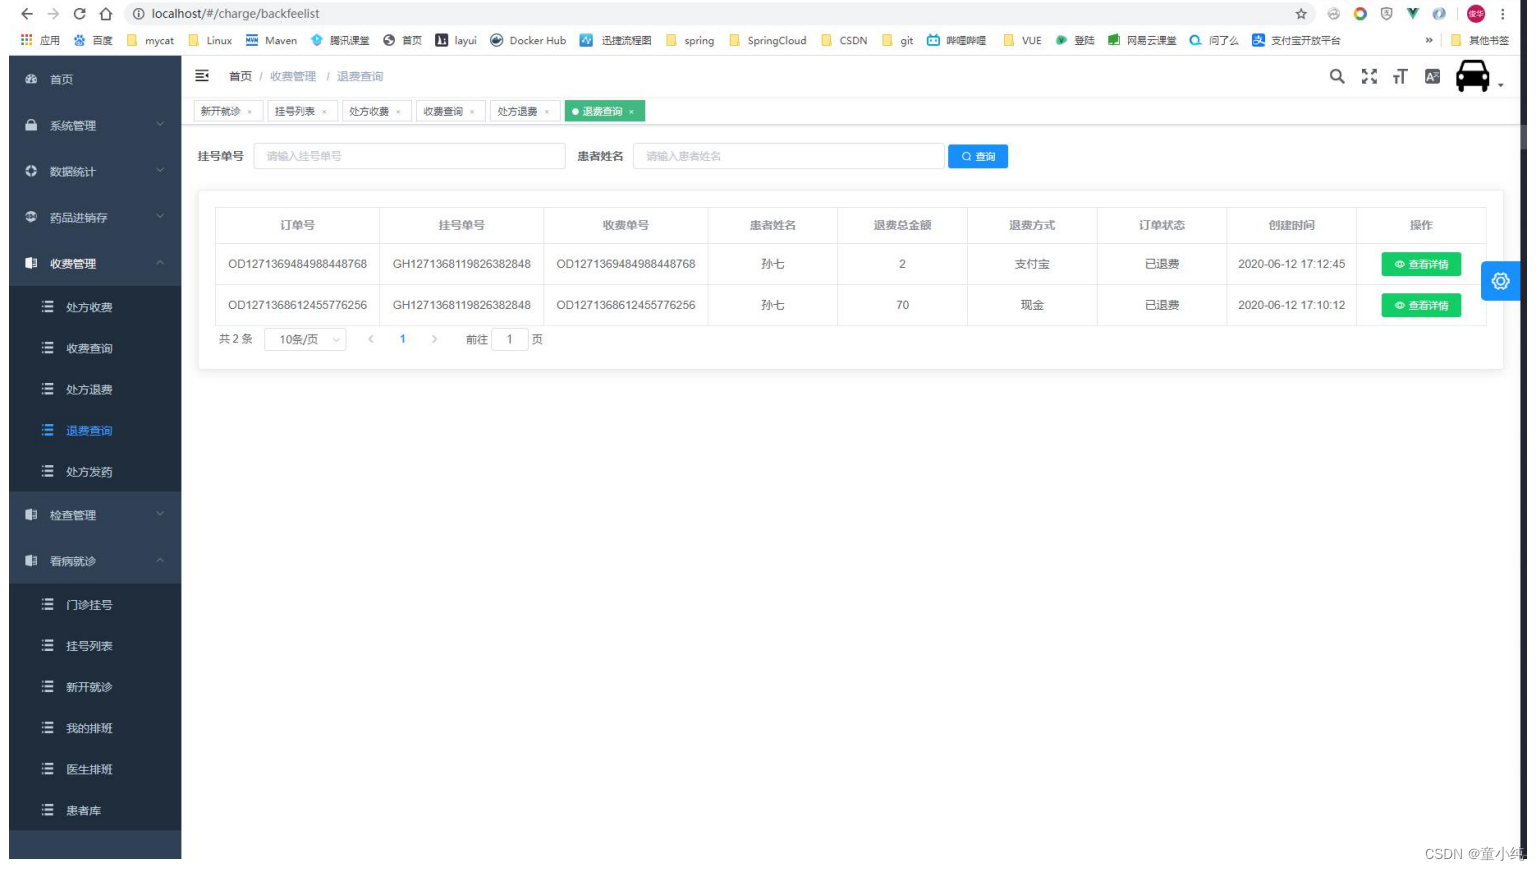Viewport: 1540px width, 870px height.
Task: Close the 处方收费 tab
Action: (x=398, y=112)
